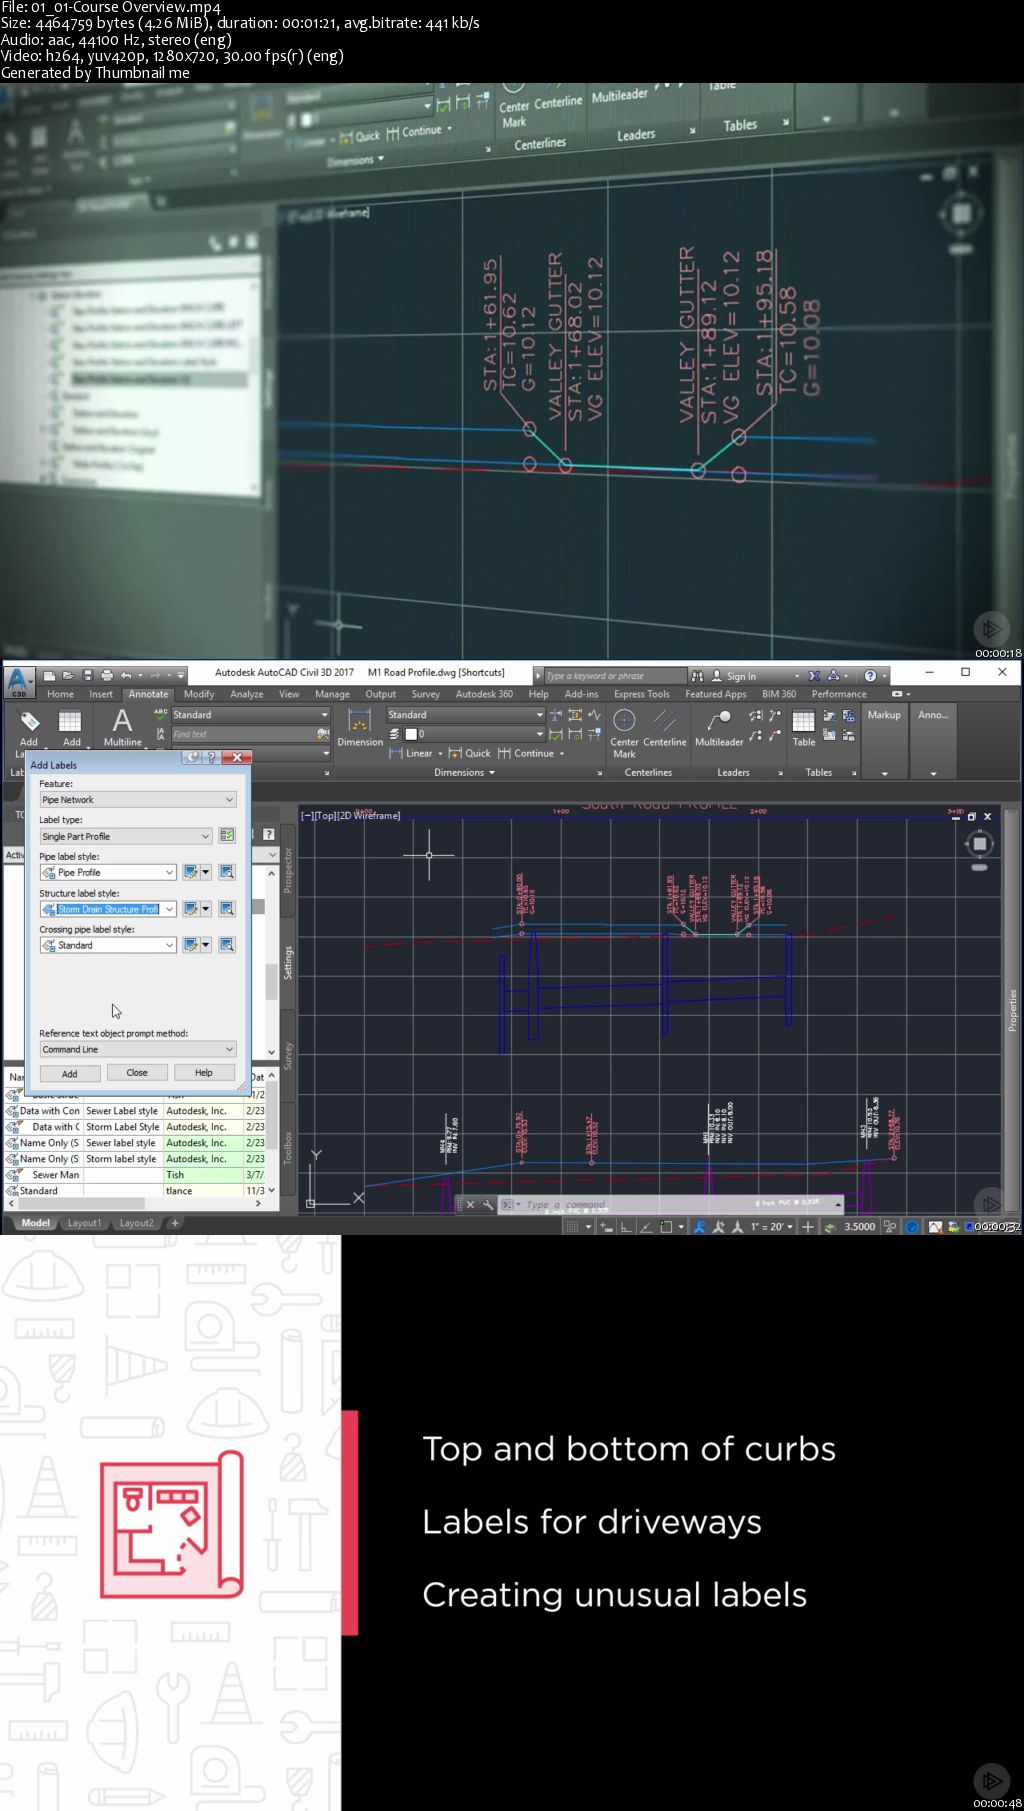Switch to the Express Tools ribbon tab
The width and height of the screenshot is (1024, 1811).
642,694
